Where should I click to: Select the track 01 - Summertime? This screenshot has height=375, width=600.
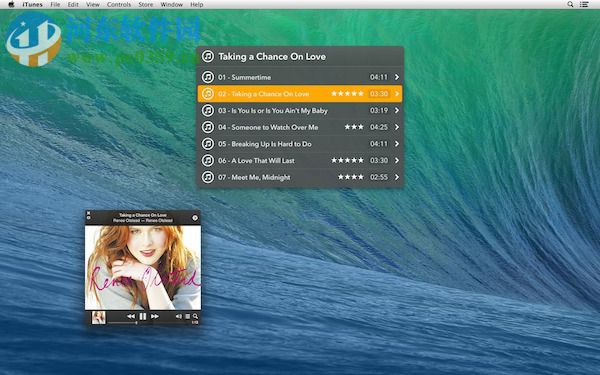(x=300, y=77)
